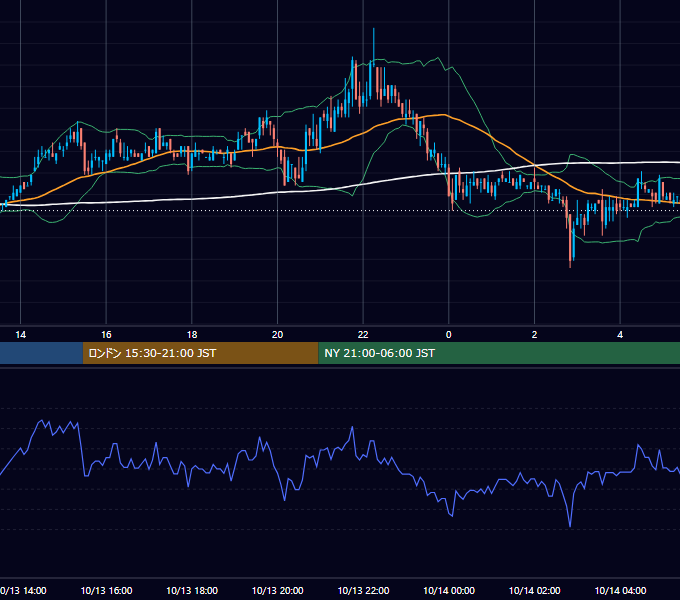Click the 22 hour label on price chart axis
This screenshot has height=600, width=680.
pyautogui.click(x=363, y=335)
